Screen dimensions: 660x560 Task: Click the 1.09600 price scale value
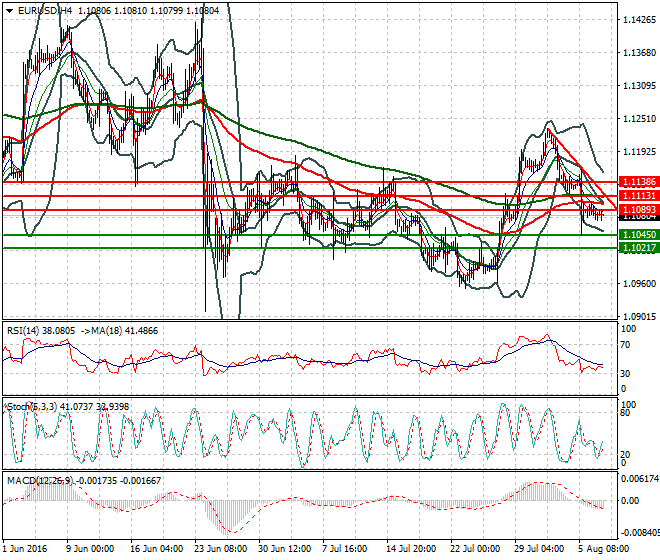638,284
